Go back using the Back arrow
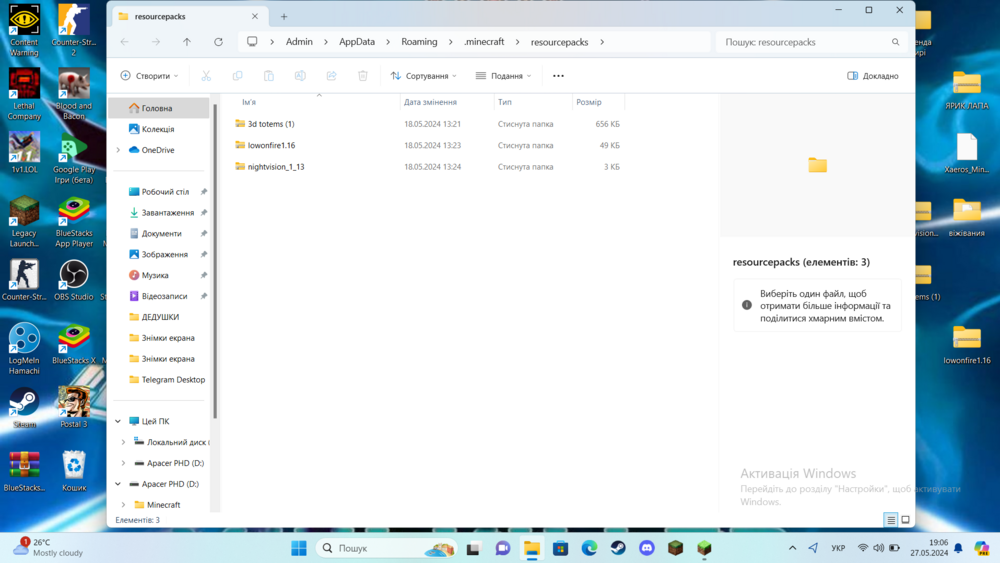The image size is (1000, 563). coord(124,42)
